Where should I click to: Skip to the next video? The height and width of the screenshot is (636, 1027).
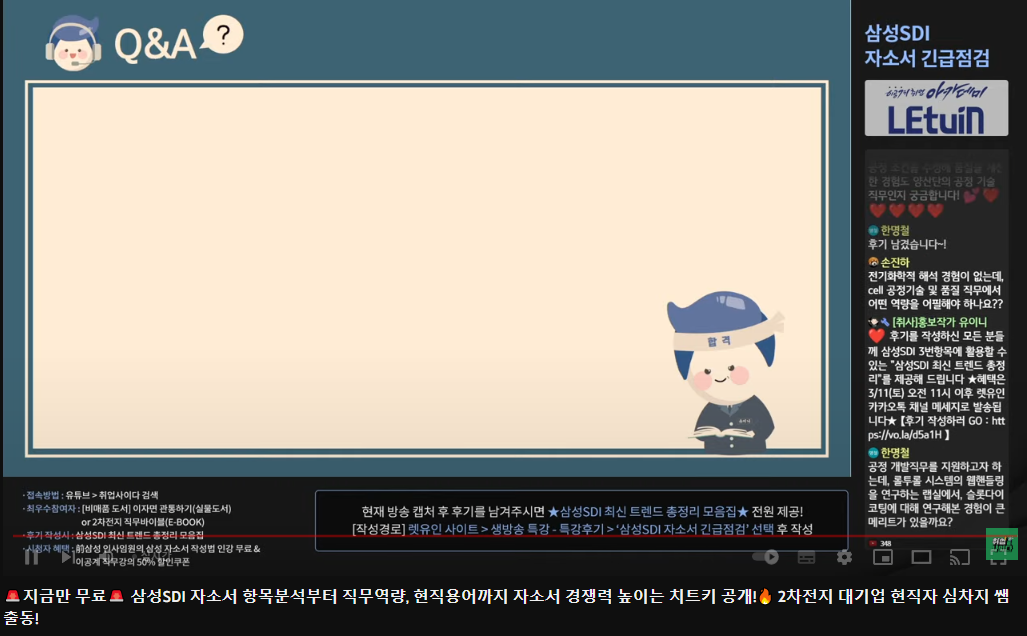(x=67, y=557)
